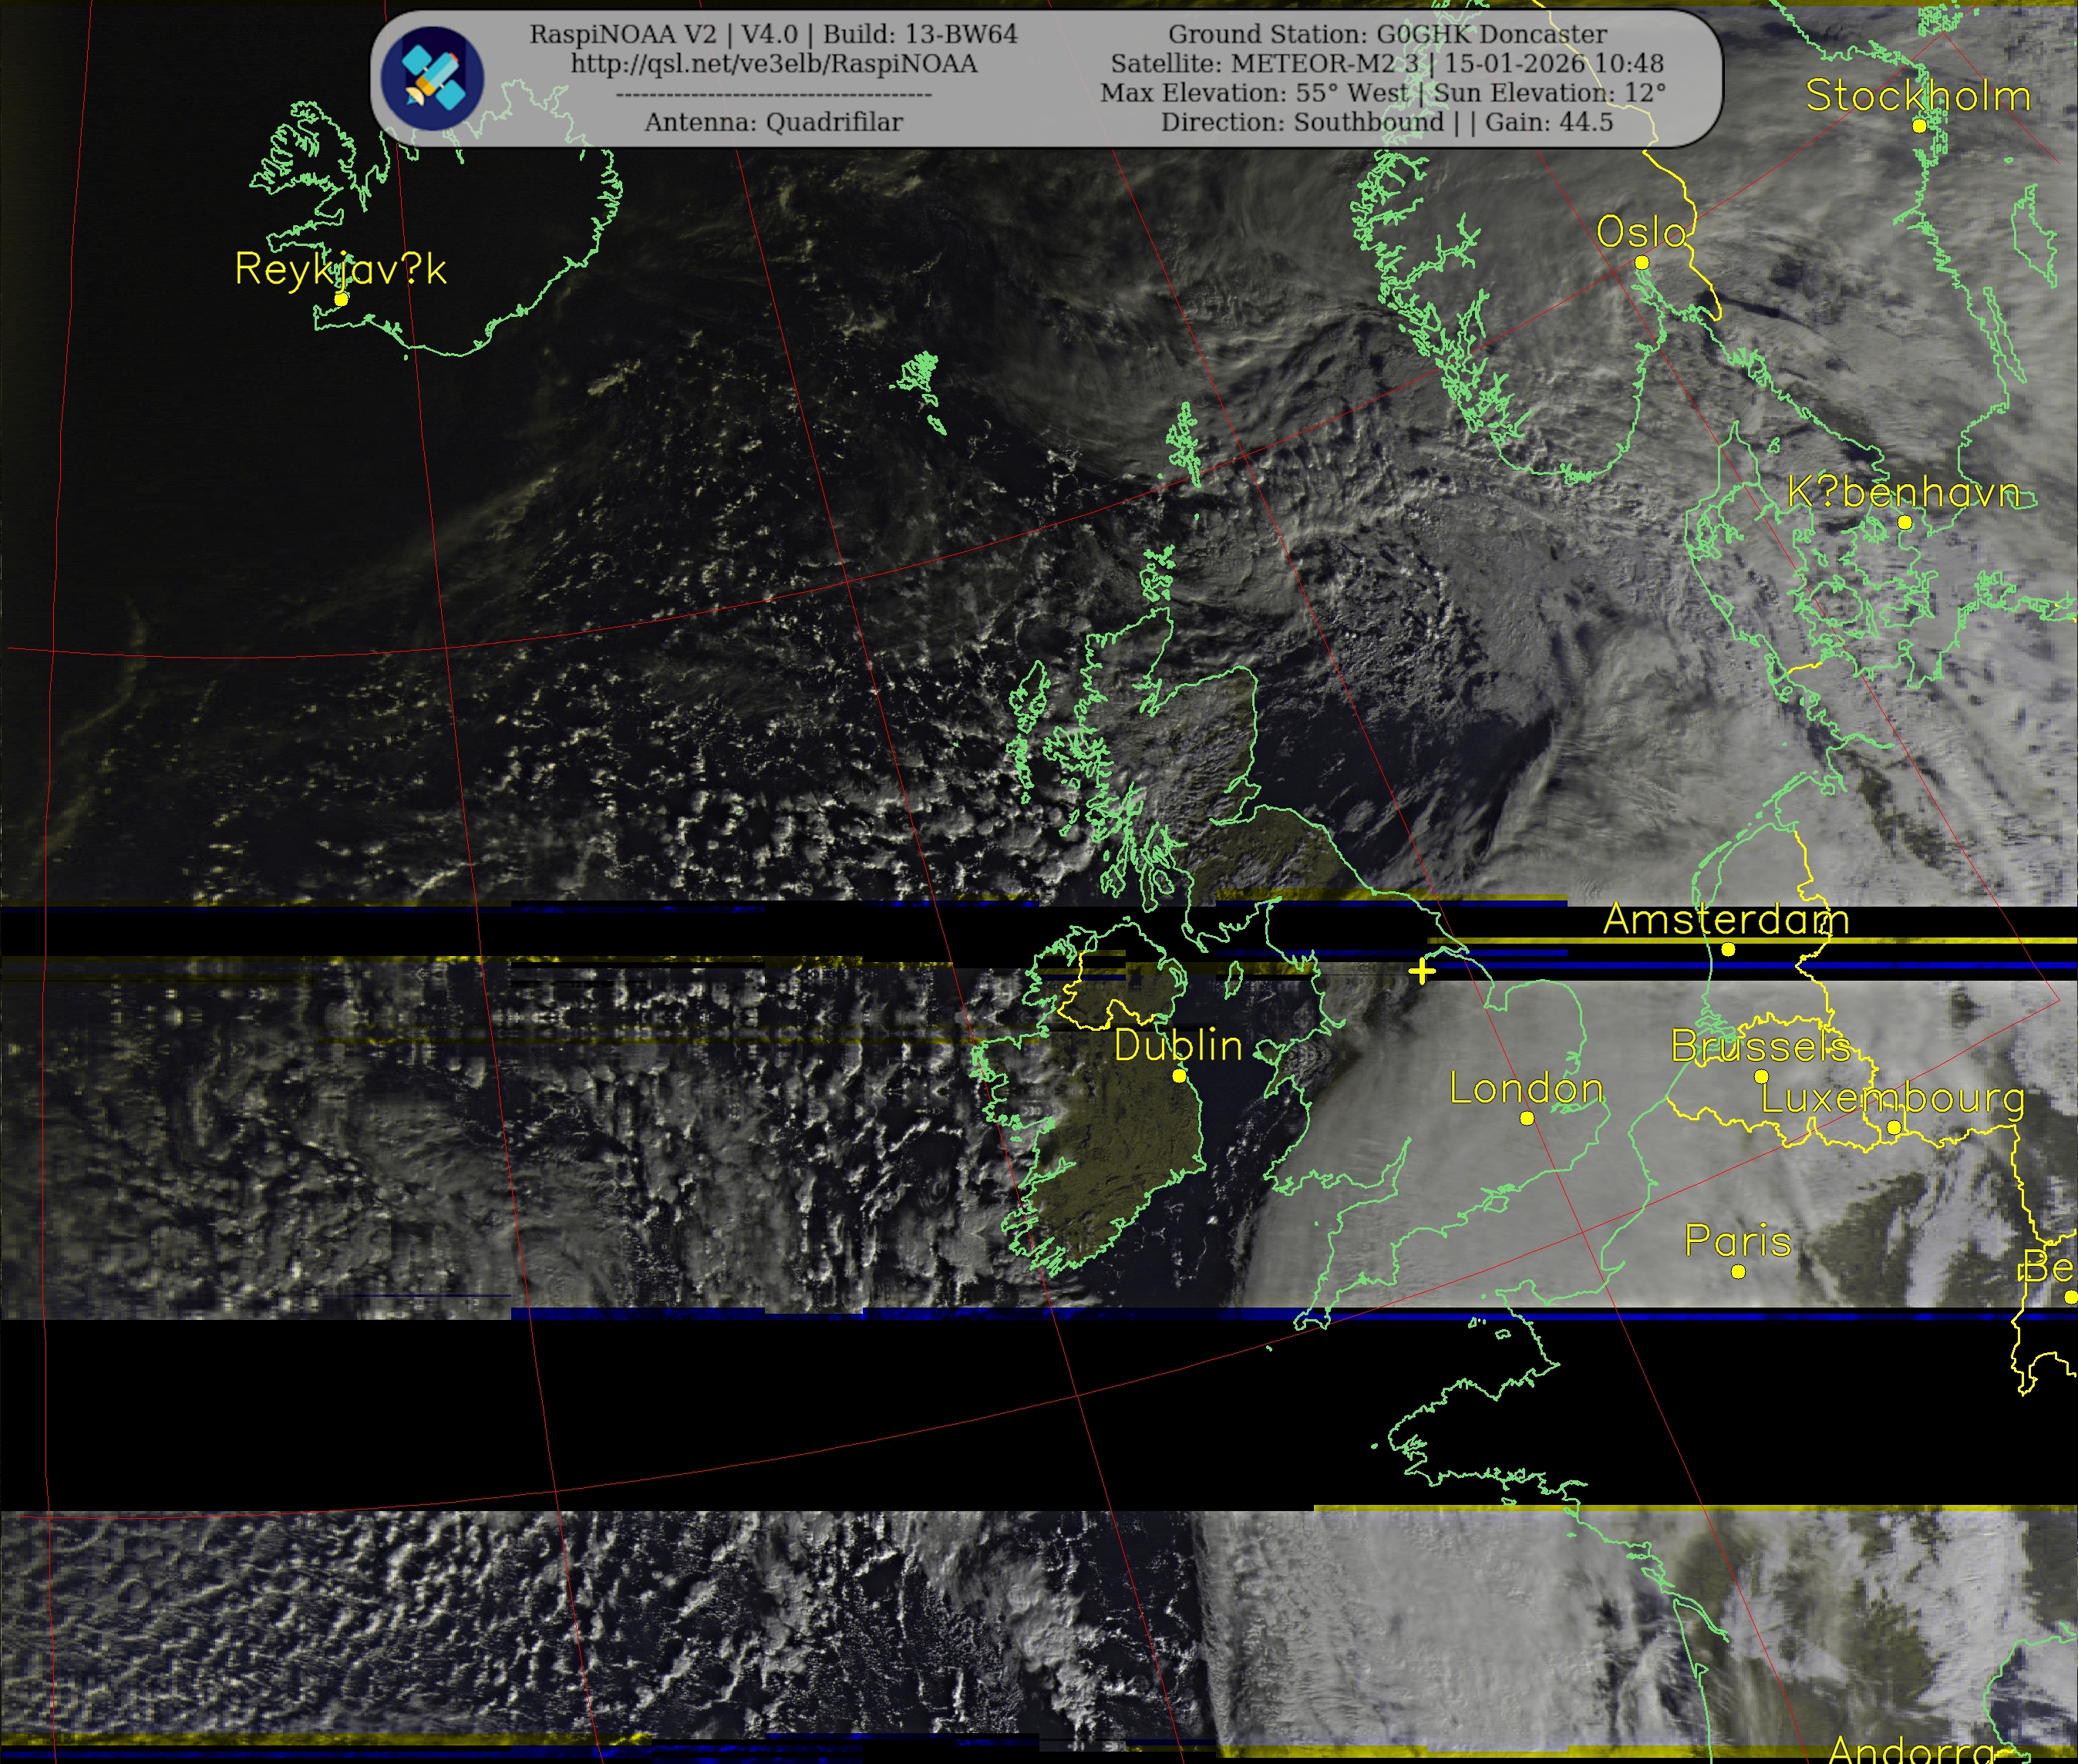
Task: Click the Direction: Southbound gain text
Action: point(1386,122)
